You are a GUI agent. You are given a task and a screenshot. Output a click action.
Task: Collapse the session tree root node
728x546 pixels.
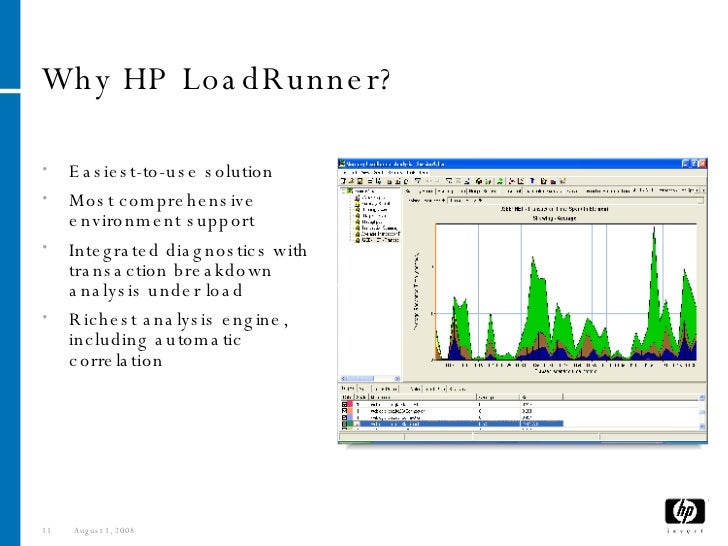(344, 190)
